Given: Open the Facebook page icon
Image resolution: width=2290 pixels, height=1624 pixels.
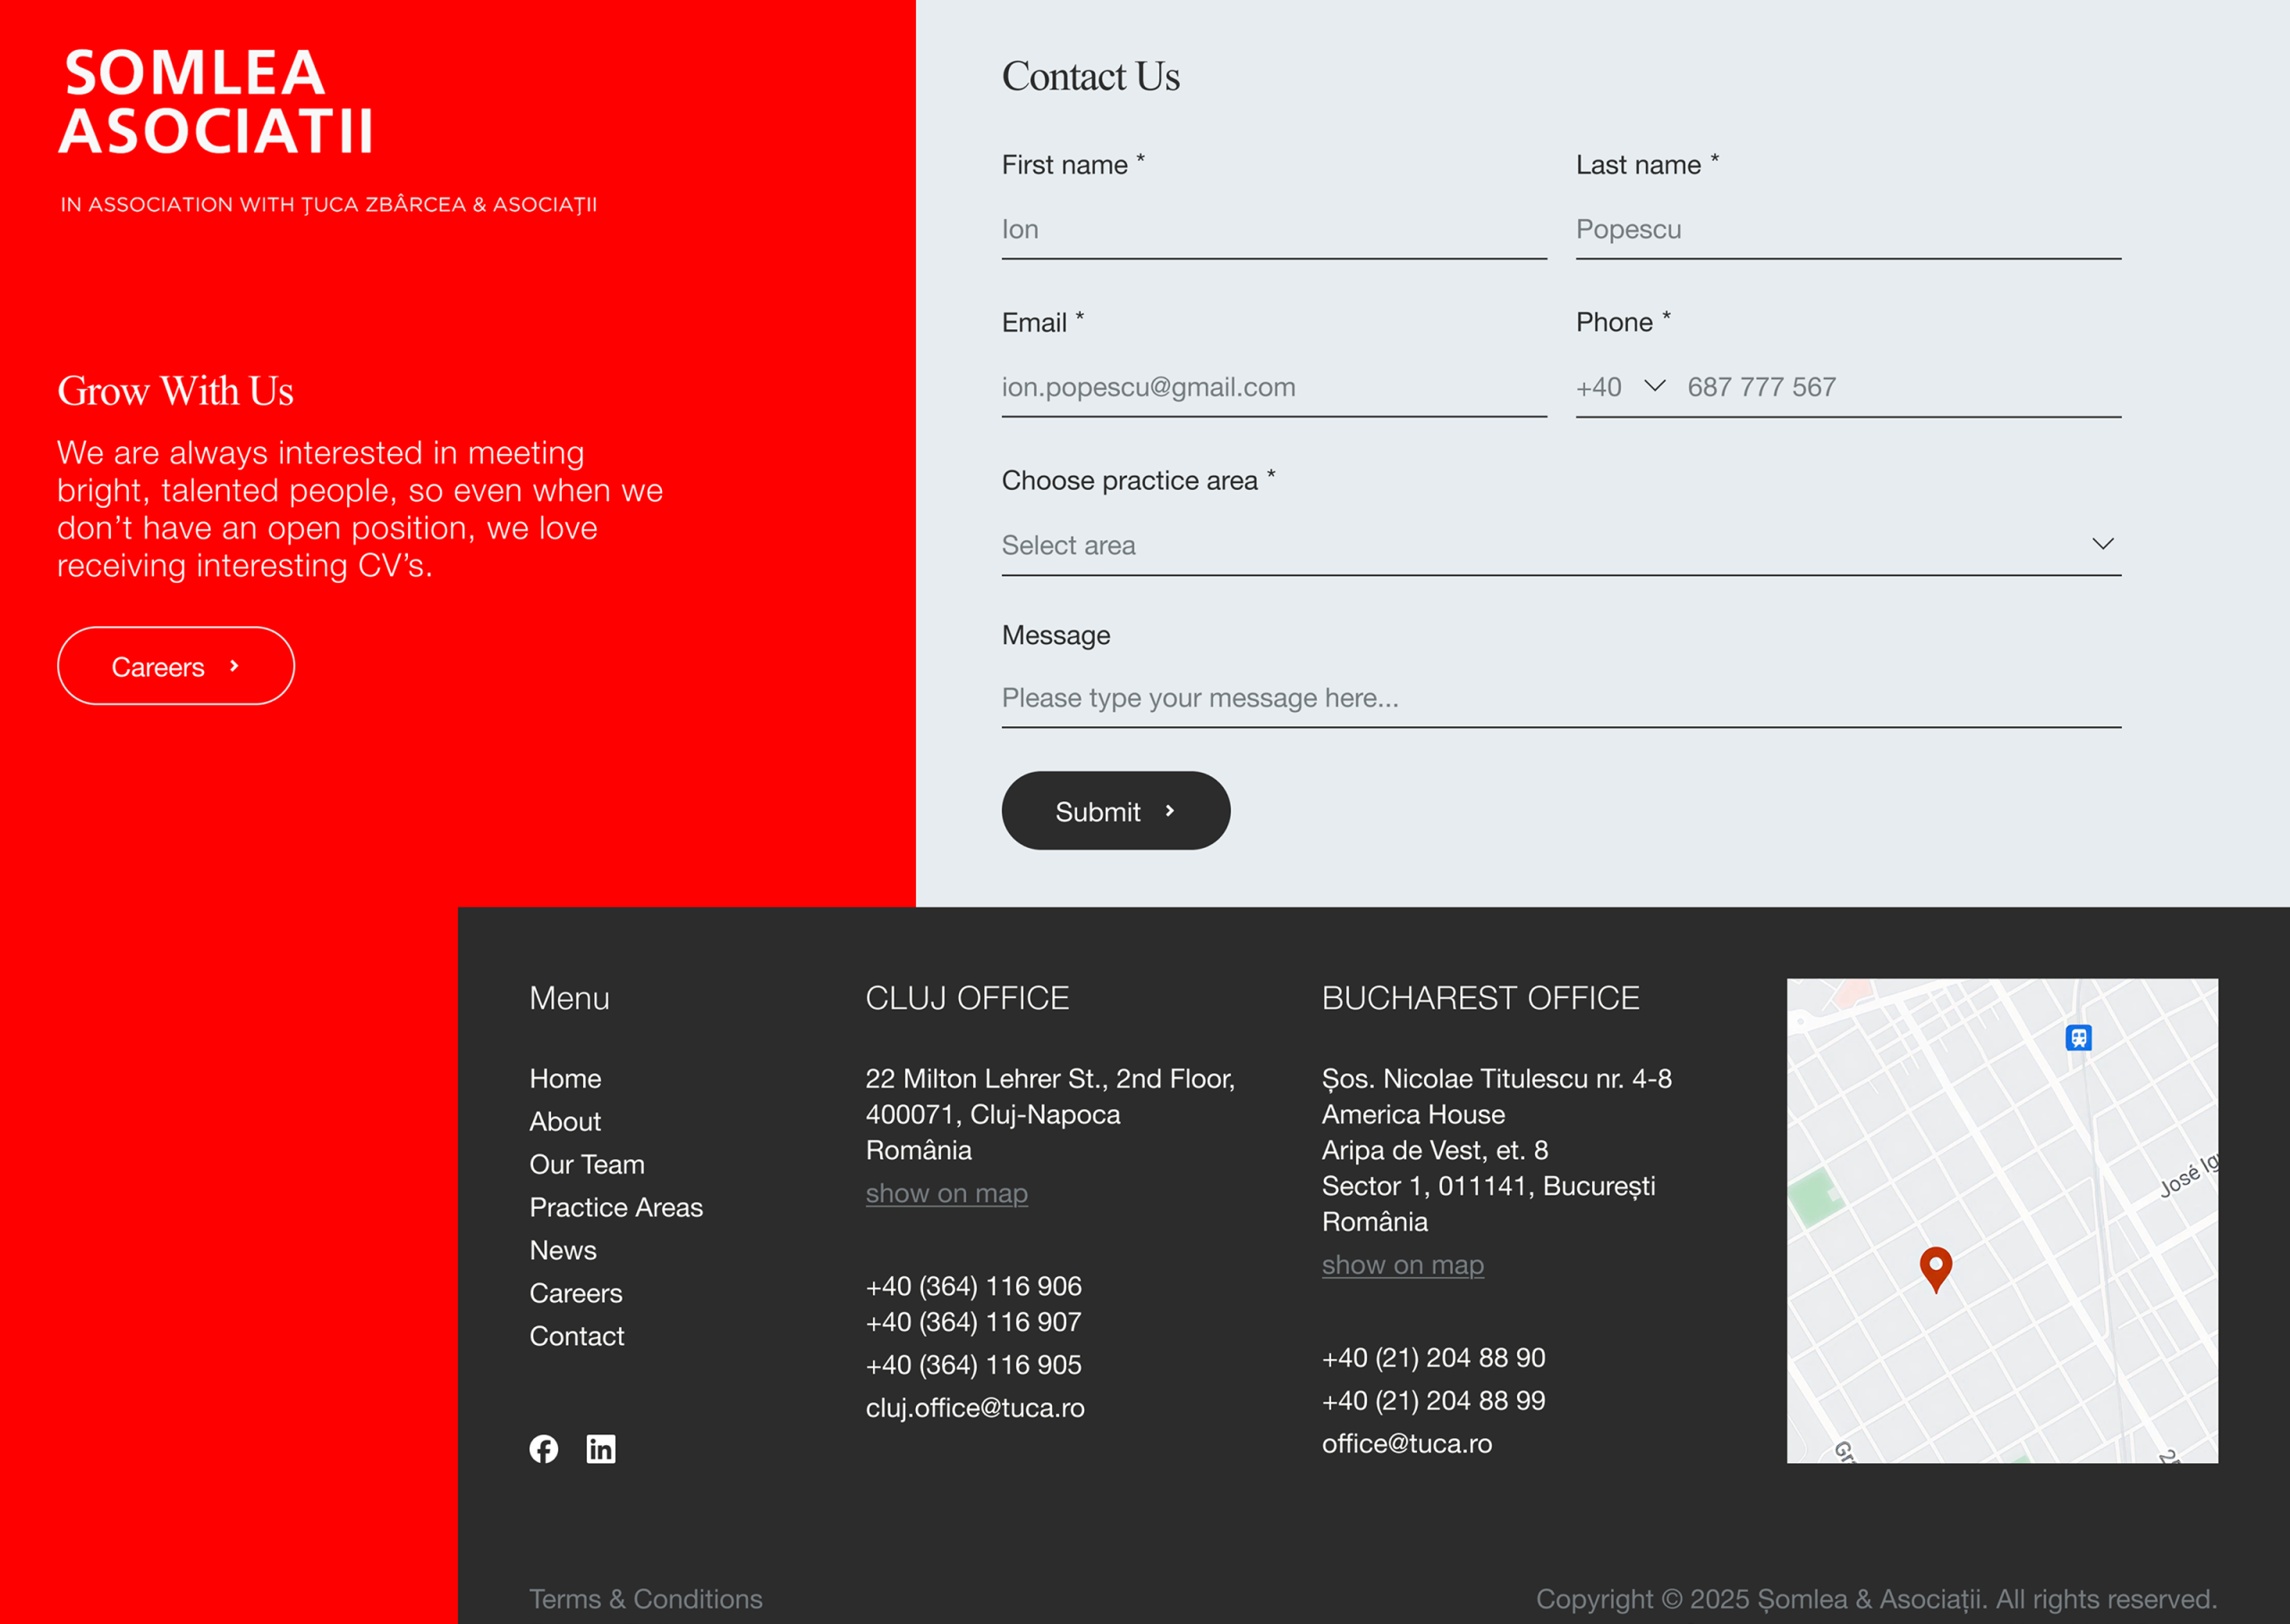Looking at the screenshot, I should click(543, 1448).
